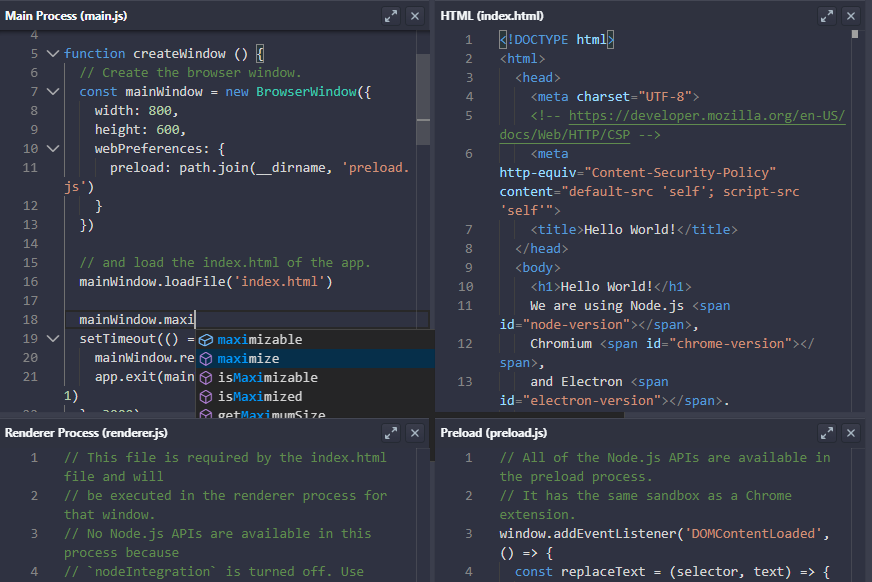
Task: Expand the Main Process panel to fullscreen
Action: pyautogui.click(x=393, y=15)
